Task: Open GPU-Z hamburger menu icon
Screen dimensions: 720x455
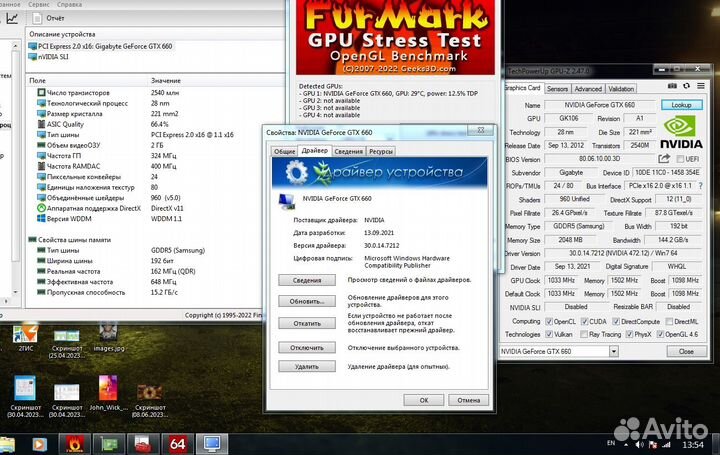Action: [701, 86]
